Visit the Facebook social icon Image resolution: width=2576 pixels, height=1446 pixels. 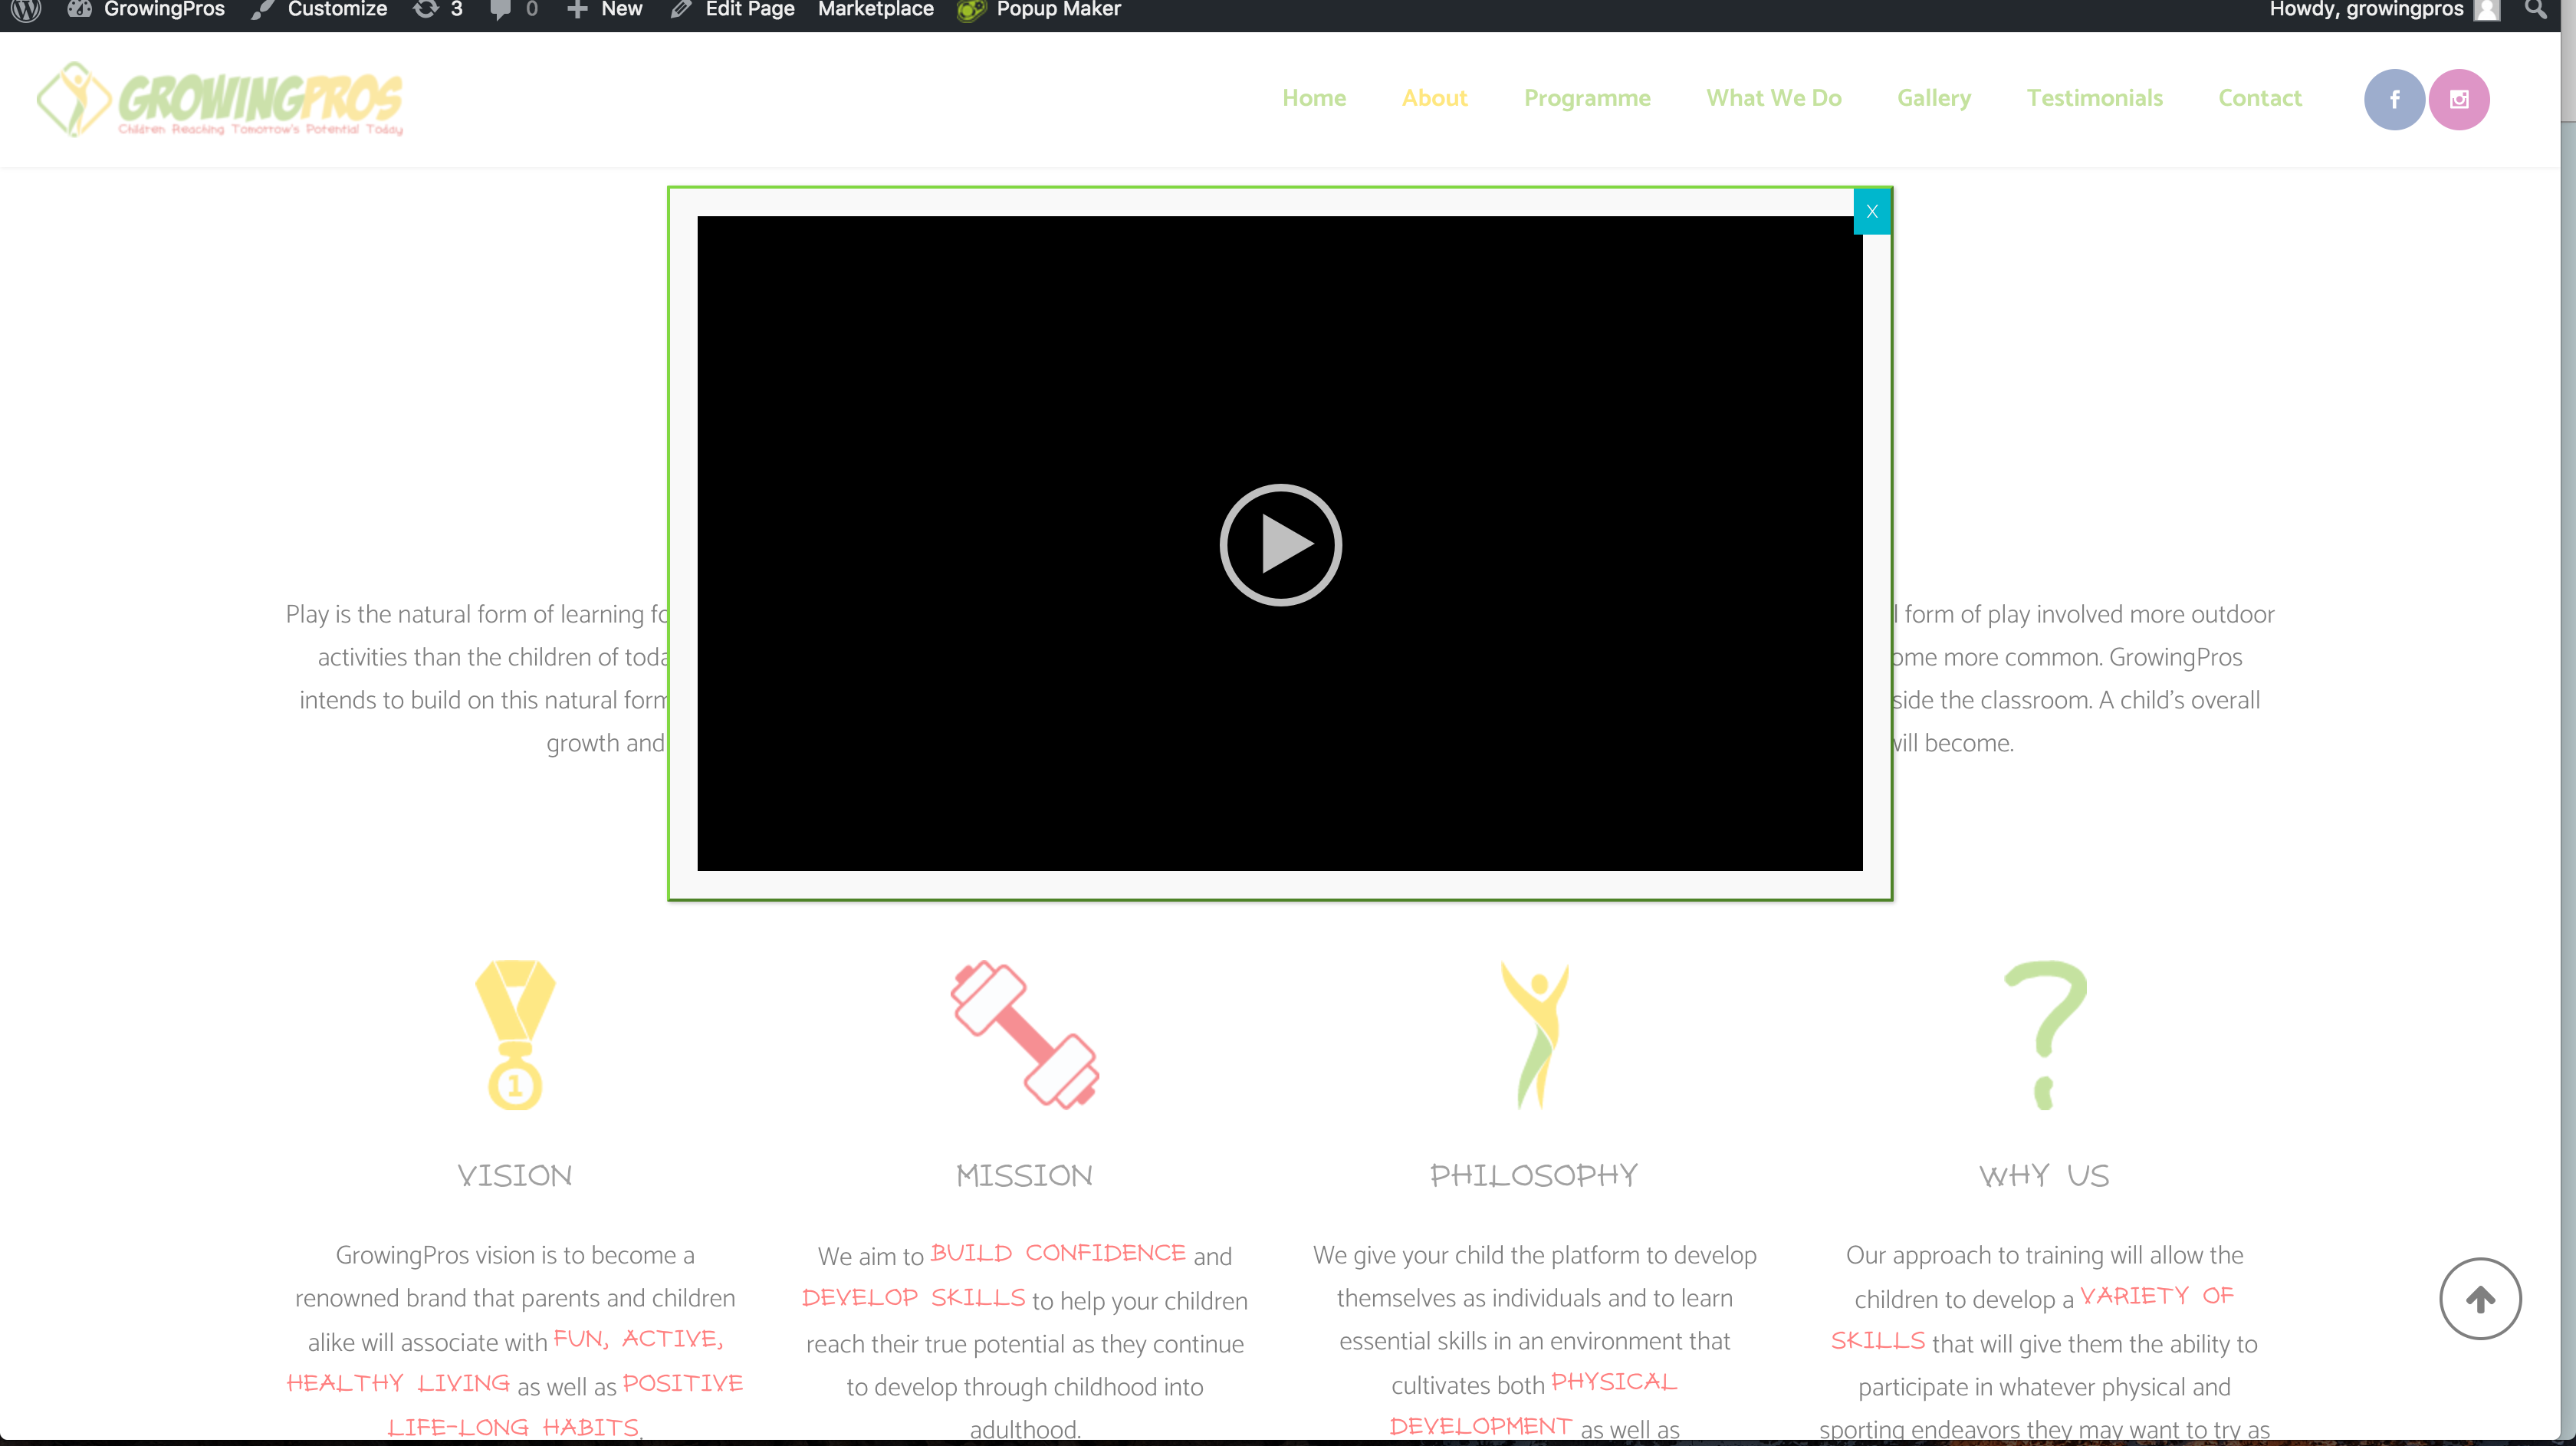click(2394, 99)
